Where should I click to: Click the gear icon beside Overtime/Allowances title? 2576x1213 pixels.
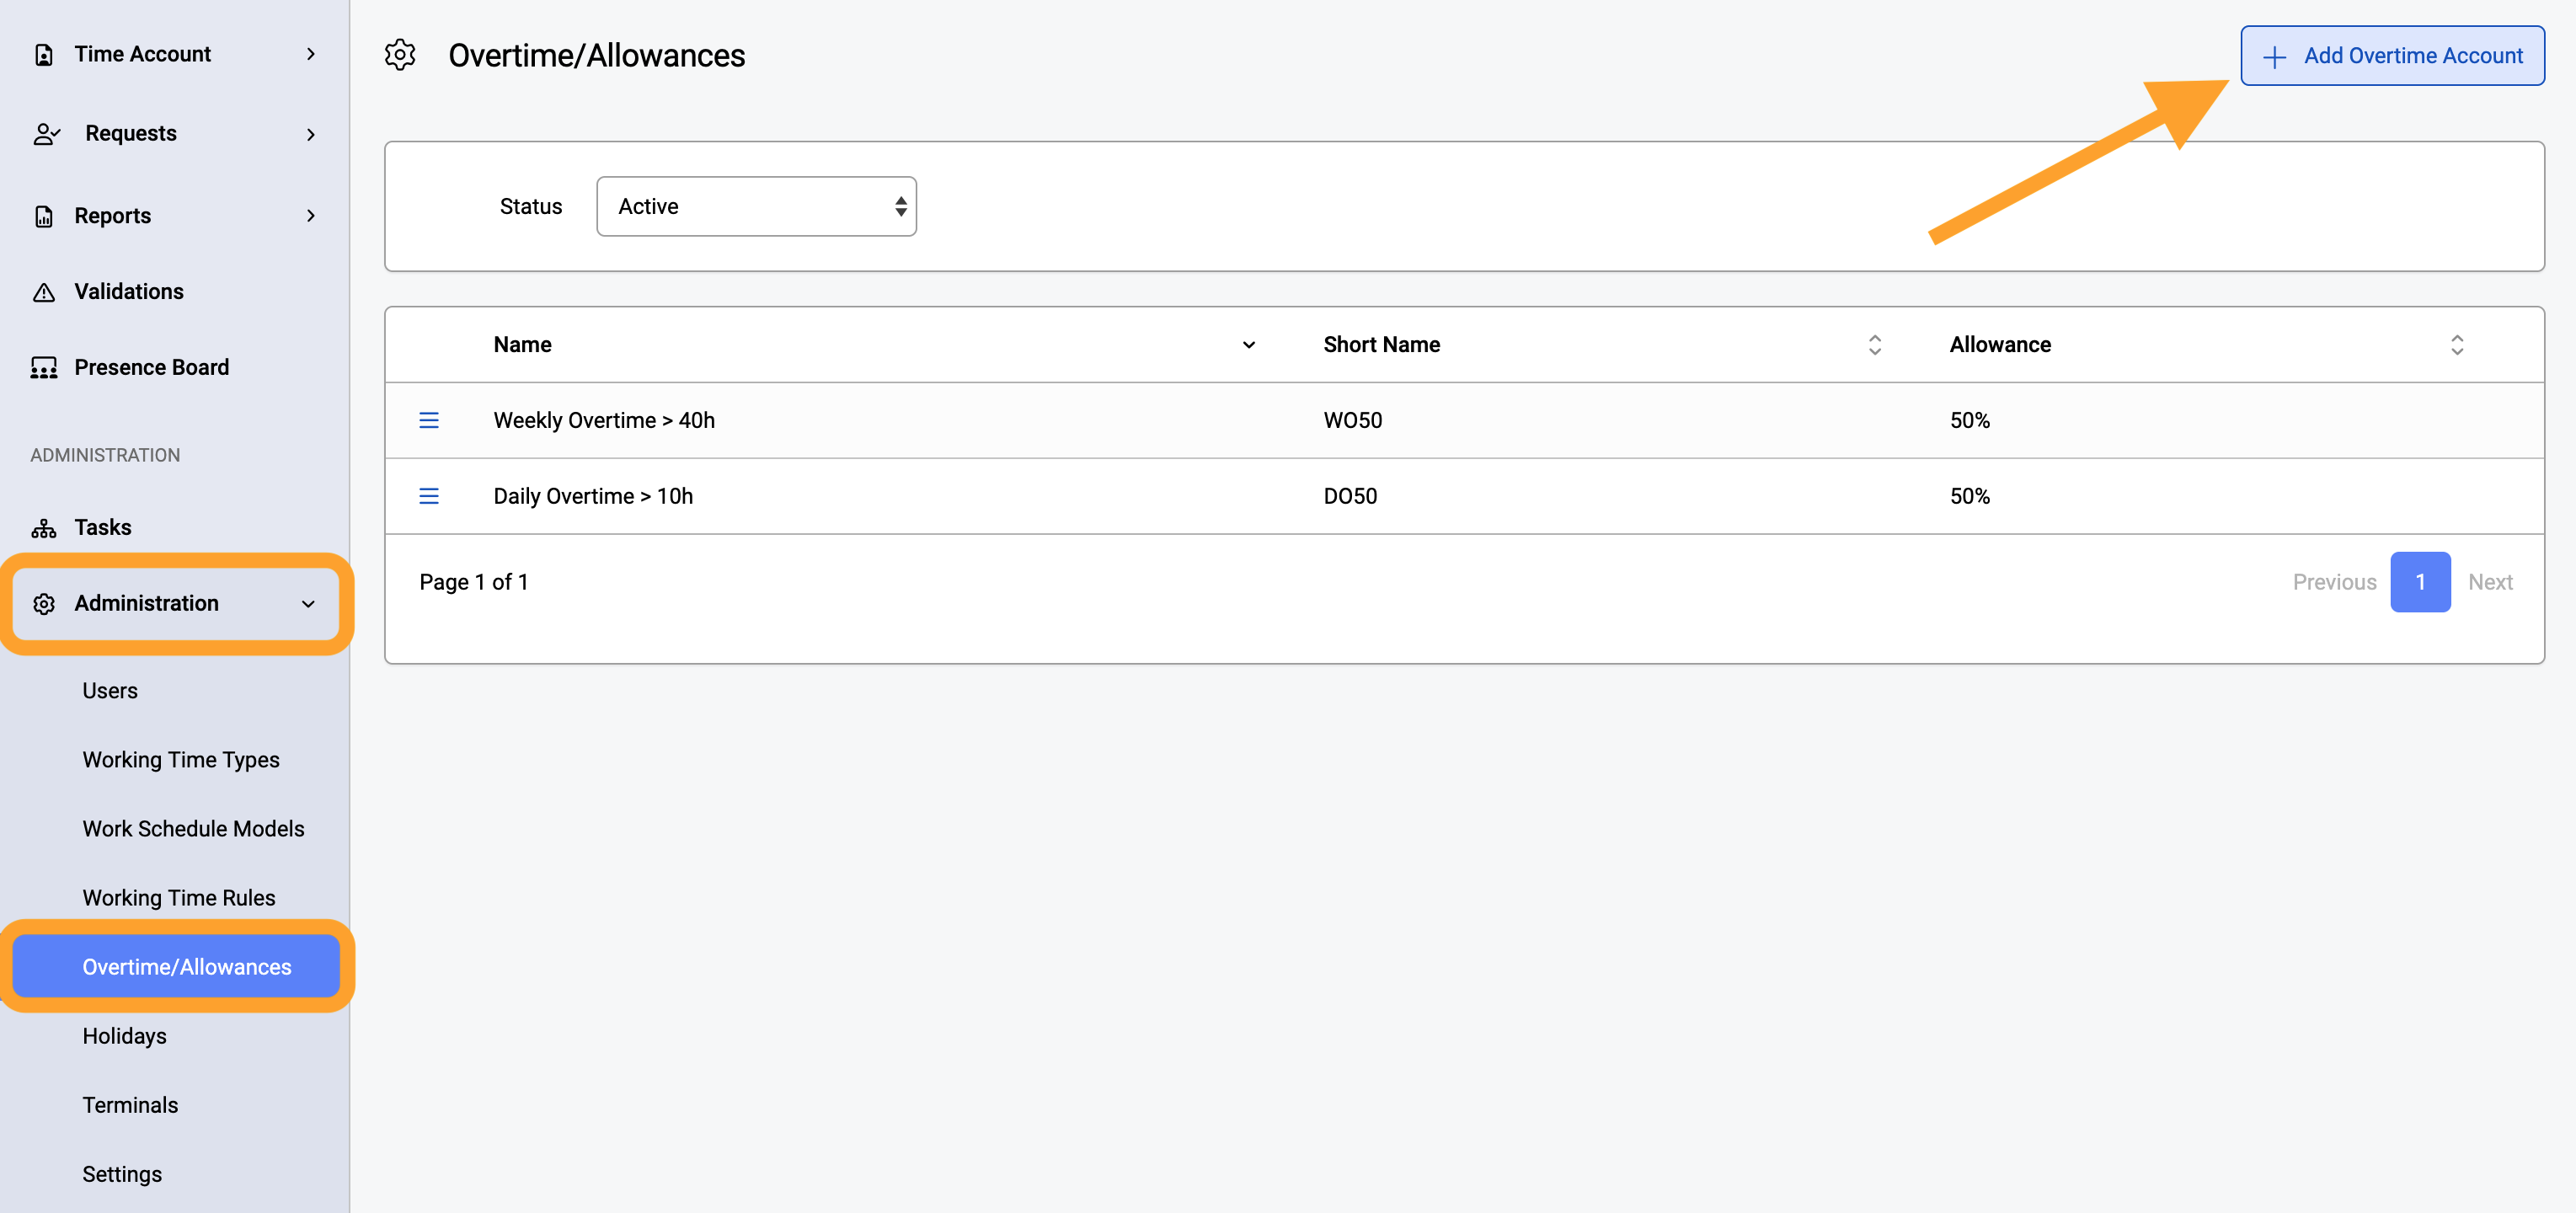[x=400, y=55]
